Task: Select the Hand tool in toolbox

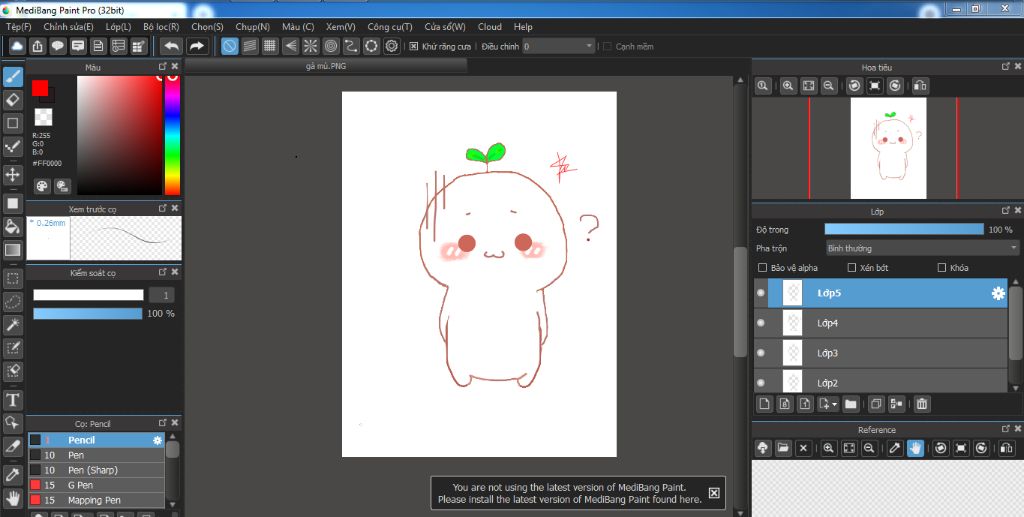Action: point(13,499)
